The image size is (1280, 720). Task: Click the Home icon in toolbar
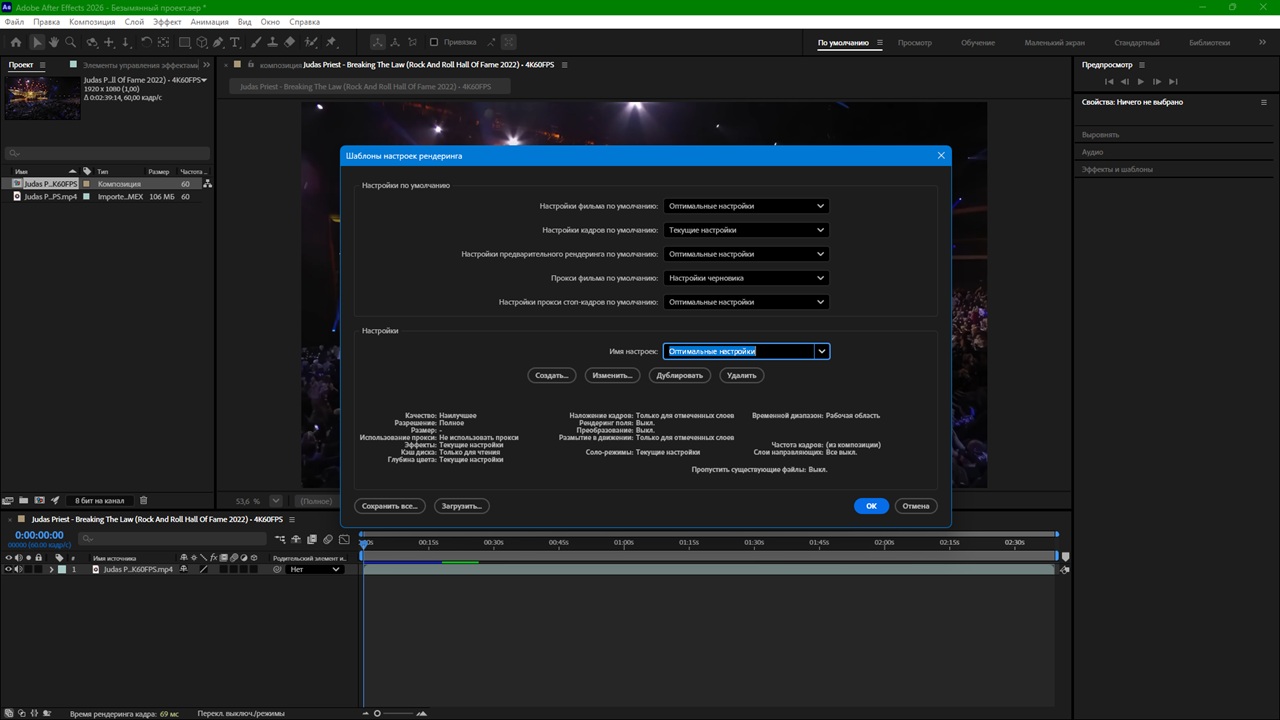point(15,43)
